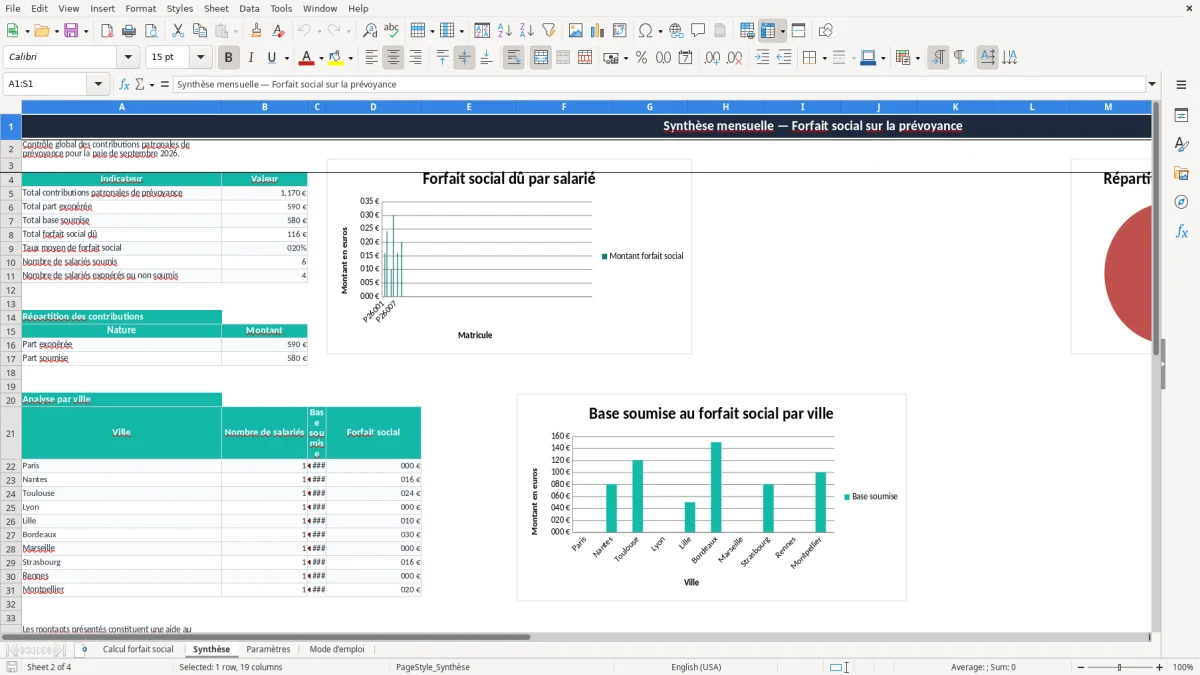Click PageStyle_Synthèse in the status bar
This screenshot has height=675, width=1200.
[x=433, y=667]
